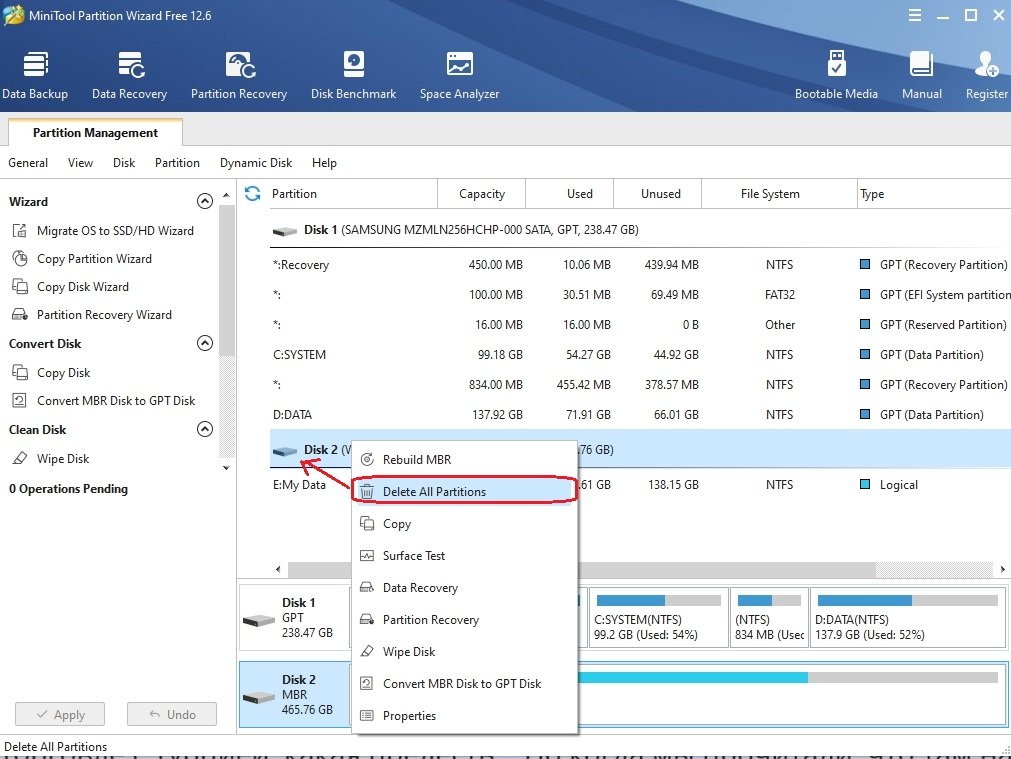This screenshot has width=1011, height=759.
Task: Click the Undo button
Action: pyautogui.click(x=172, y=715)
